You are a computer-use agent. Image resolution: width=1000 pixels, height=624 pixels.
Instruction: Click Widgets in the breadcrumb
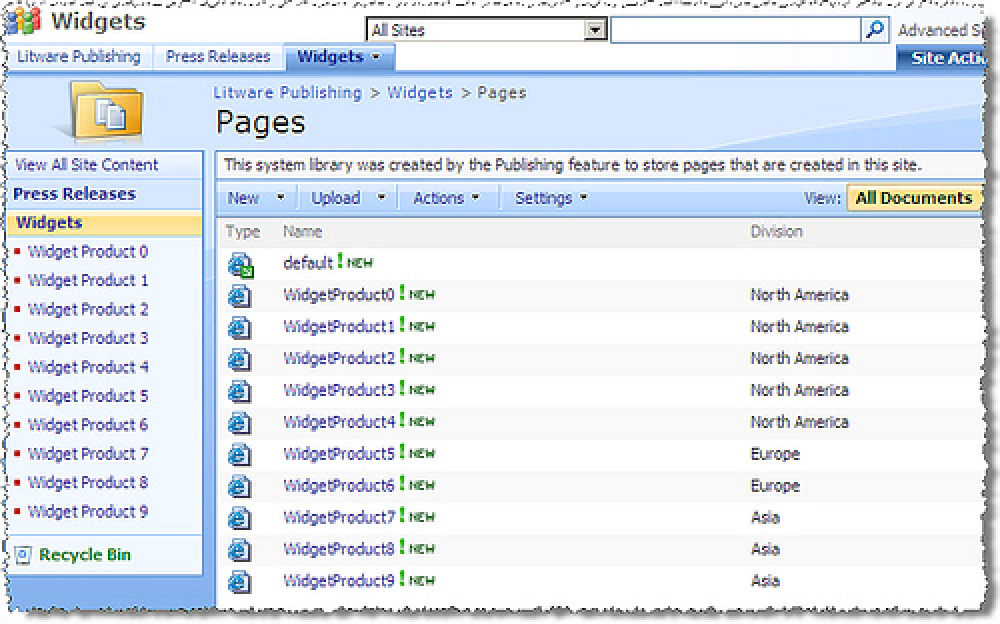420,93
